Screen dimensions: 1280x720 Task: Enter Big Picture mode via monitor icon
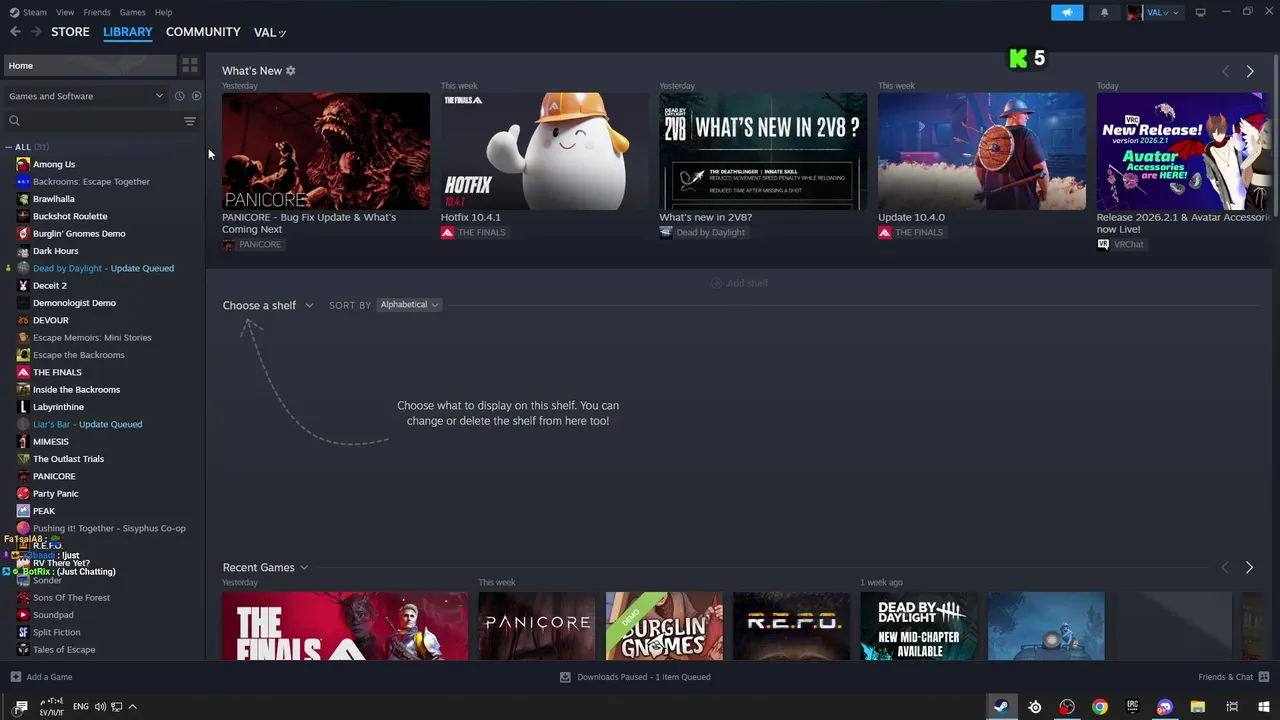(x=1200, y=12)
